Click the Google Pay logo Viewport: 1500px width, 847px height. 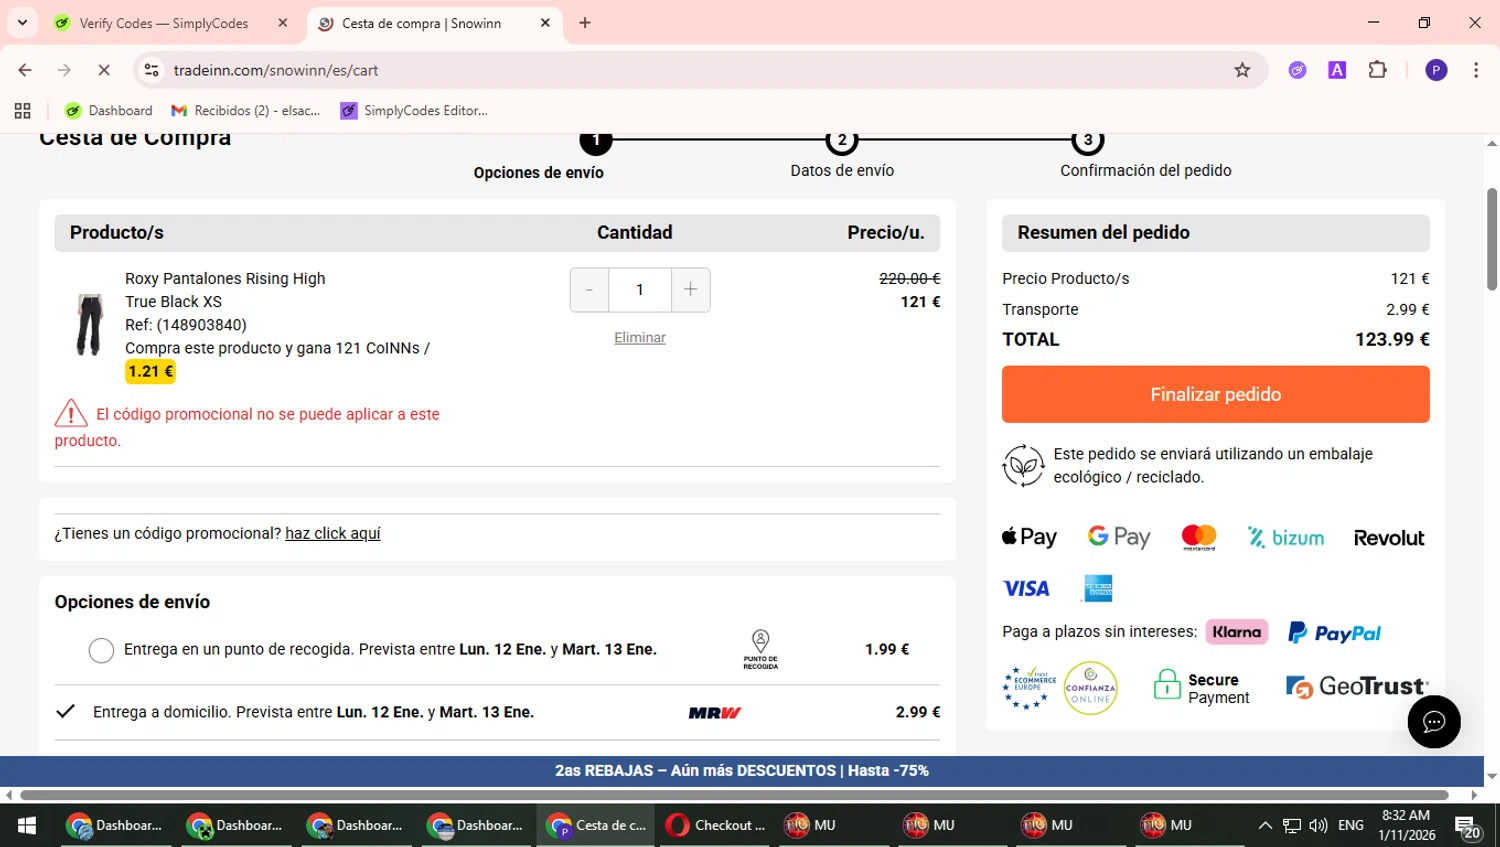[1119, 537]
